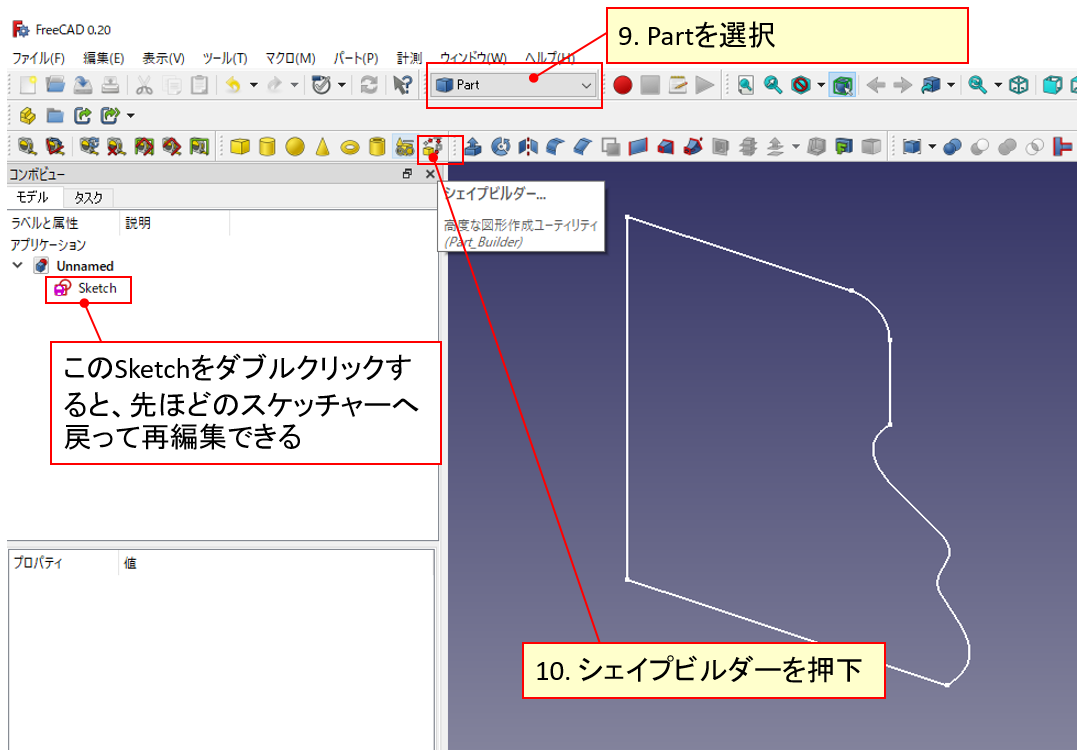This screenshot has width=1082, height=753.
Task: Open the redo history dropdown arrow
Action: (295, 85)
